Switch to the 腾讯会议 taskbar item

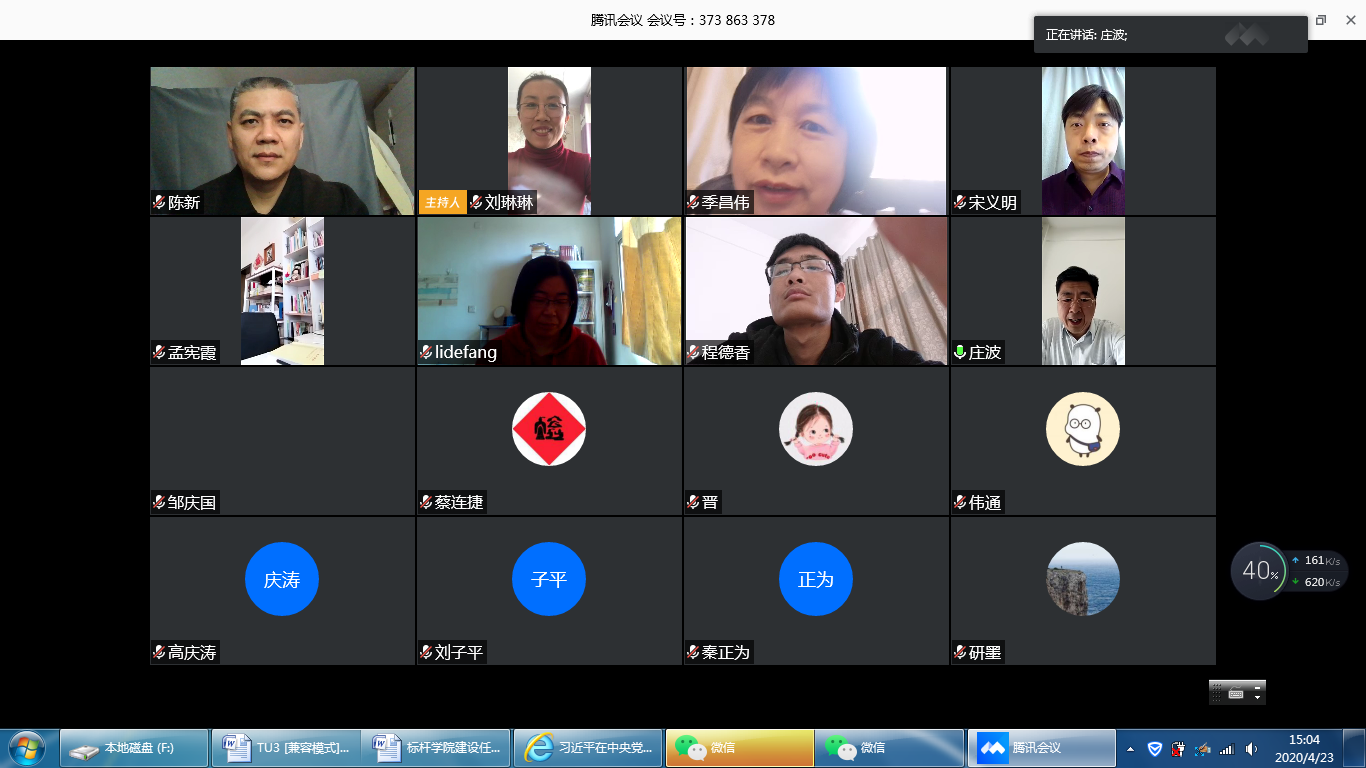1041,748
